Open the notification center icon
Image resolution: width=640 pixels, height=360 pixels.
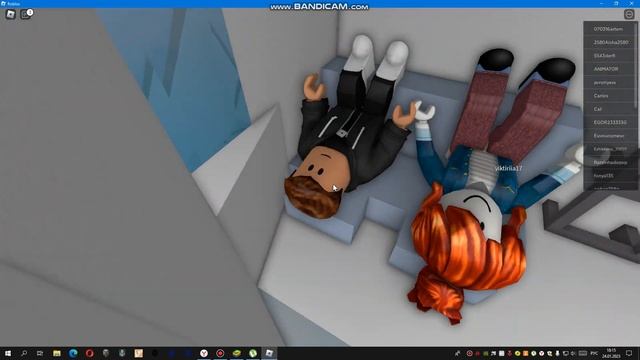(629, 353)
